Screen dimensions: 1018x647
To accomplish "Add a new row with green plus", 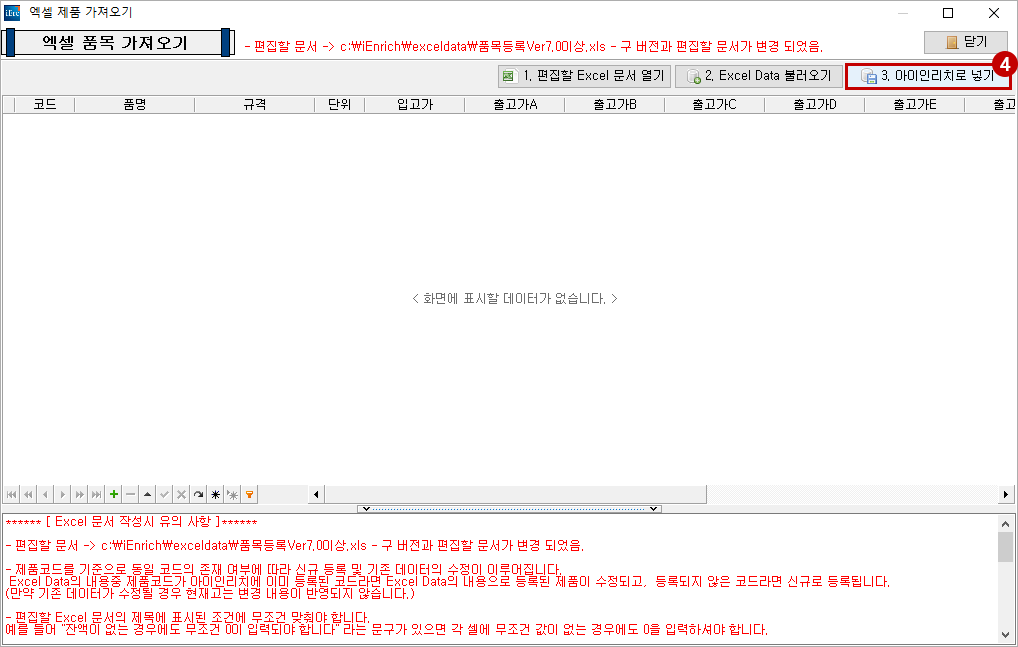I will pos(114,494).
